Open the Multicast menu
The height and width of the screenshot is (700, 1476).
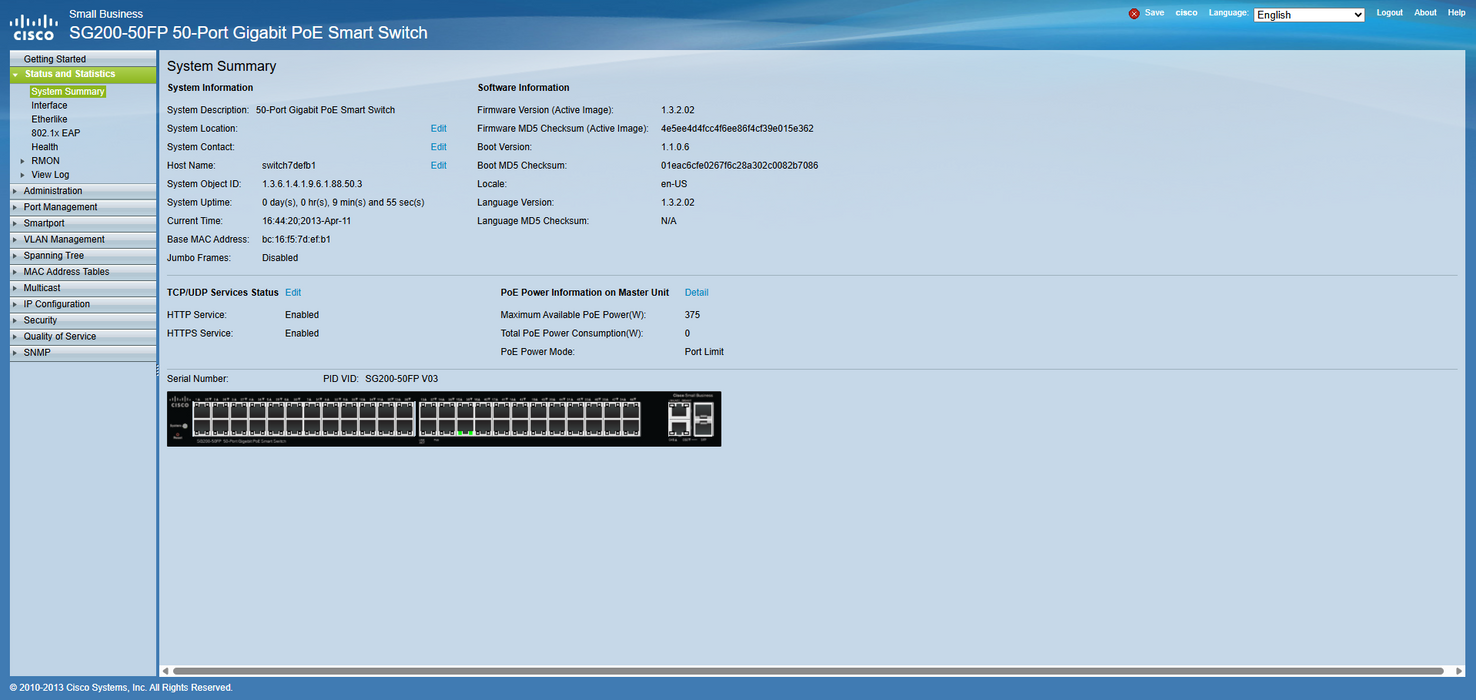tap(83, 287)
